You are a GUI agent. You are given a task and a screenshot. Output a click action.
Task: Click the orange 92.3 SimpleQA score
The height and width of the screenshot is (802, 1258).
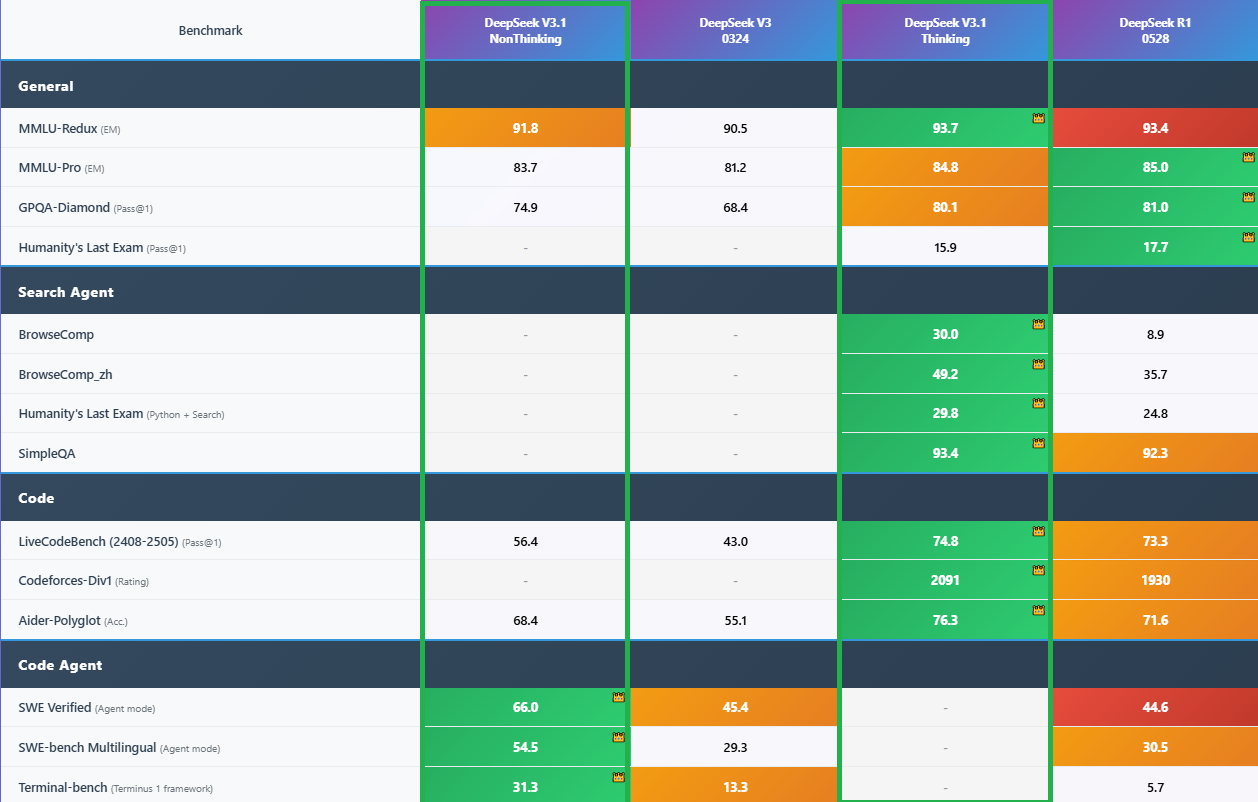point(1155,453)
